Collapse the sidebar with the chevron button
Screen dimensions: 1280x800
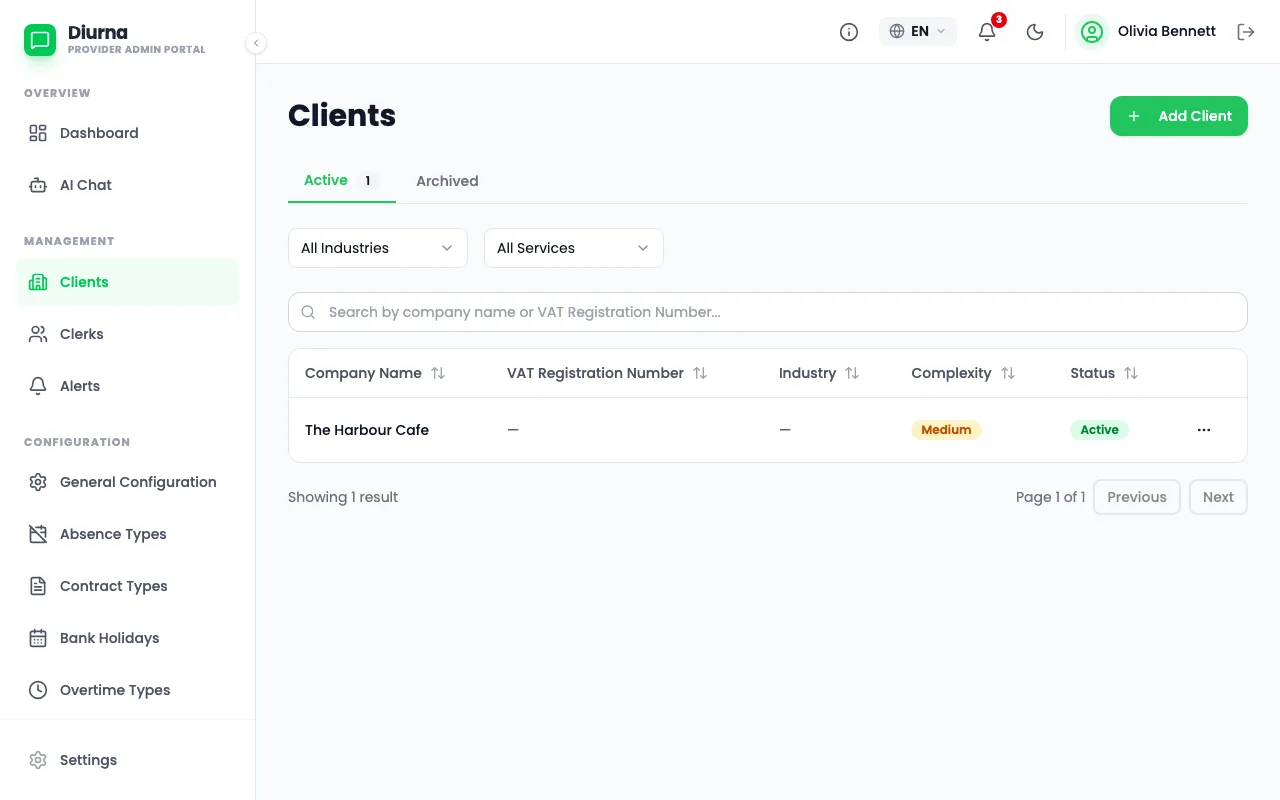(x=256, y=43)
